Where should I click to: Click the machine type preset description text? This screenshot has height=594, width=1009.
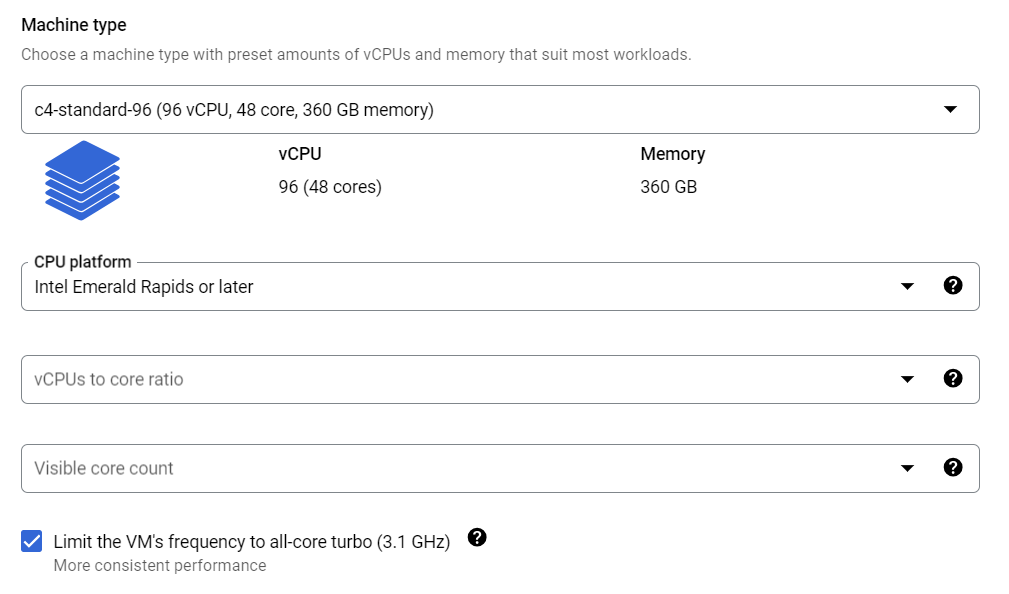(356, 55)
